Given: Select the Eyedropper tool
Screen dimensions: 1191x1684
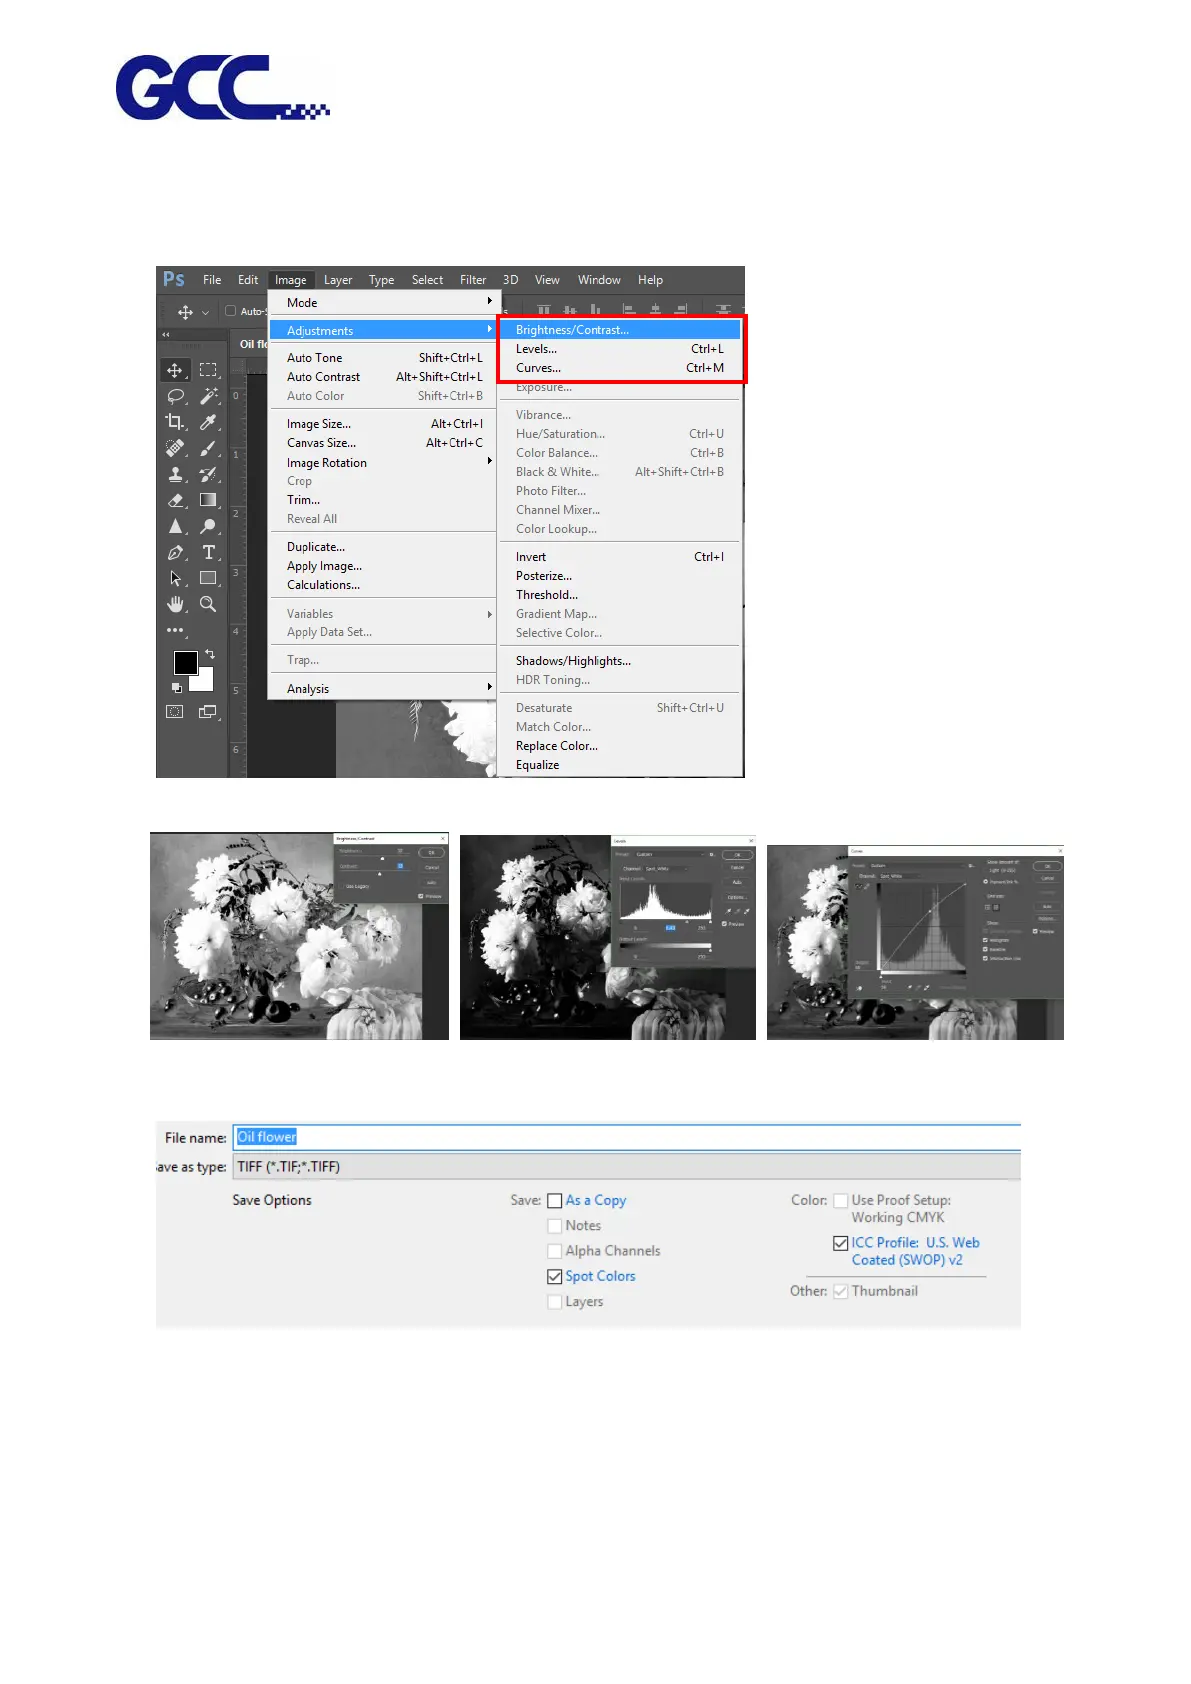Looking at the screenshot, I should 208,422.
